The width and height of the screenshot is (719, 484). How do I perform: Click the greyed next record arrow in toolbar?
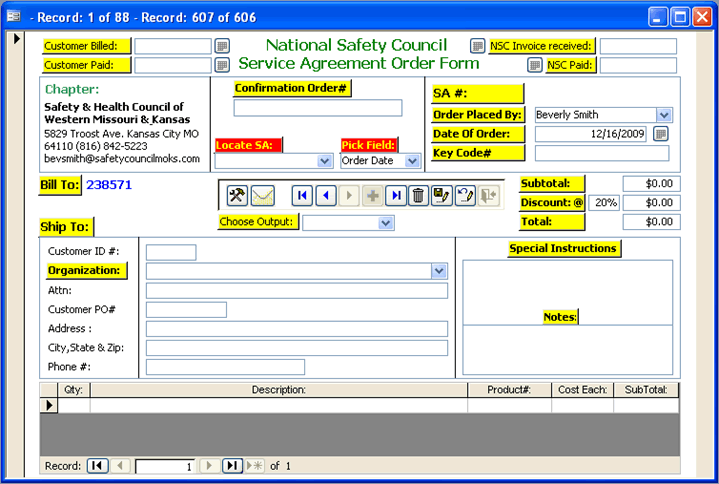point(349,196)
